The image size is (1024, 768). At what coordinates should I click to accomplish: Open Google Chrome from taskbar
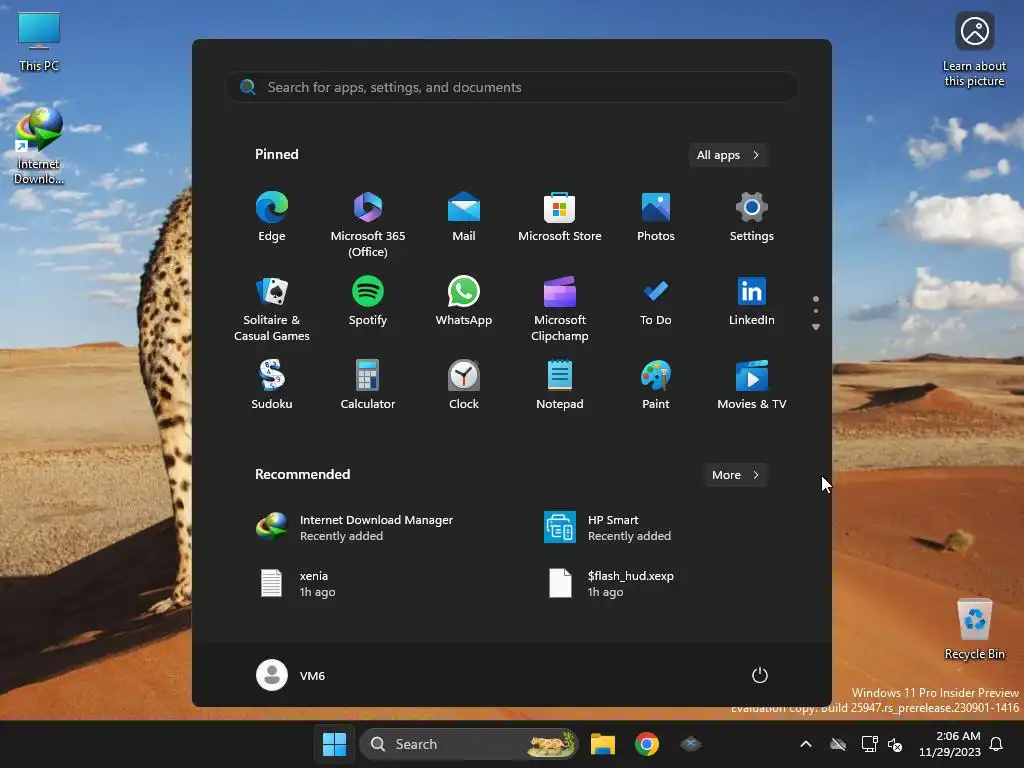pos(647,744)
